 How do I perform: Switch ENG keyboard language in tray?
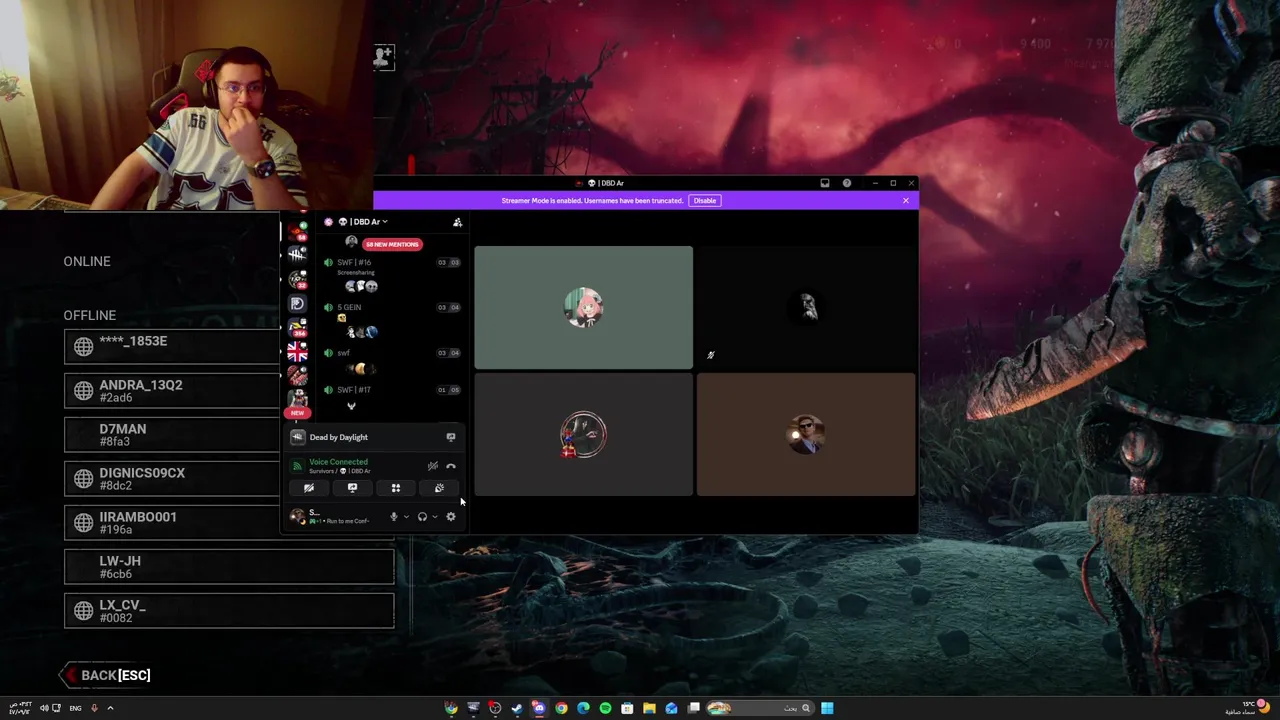[75, 708]
